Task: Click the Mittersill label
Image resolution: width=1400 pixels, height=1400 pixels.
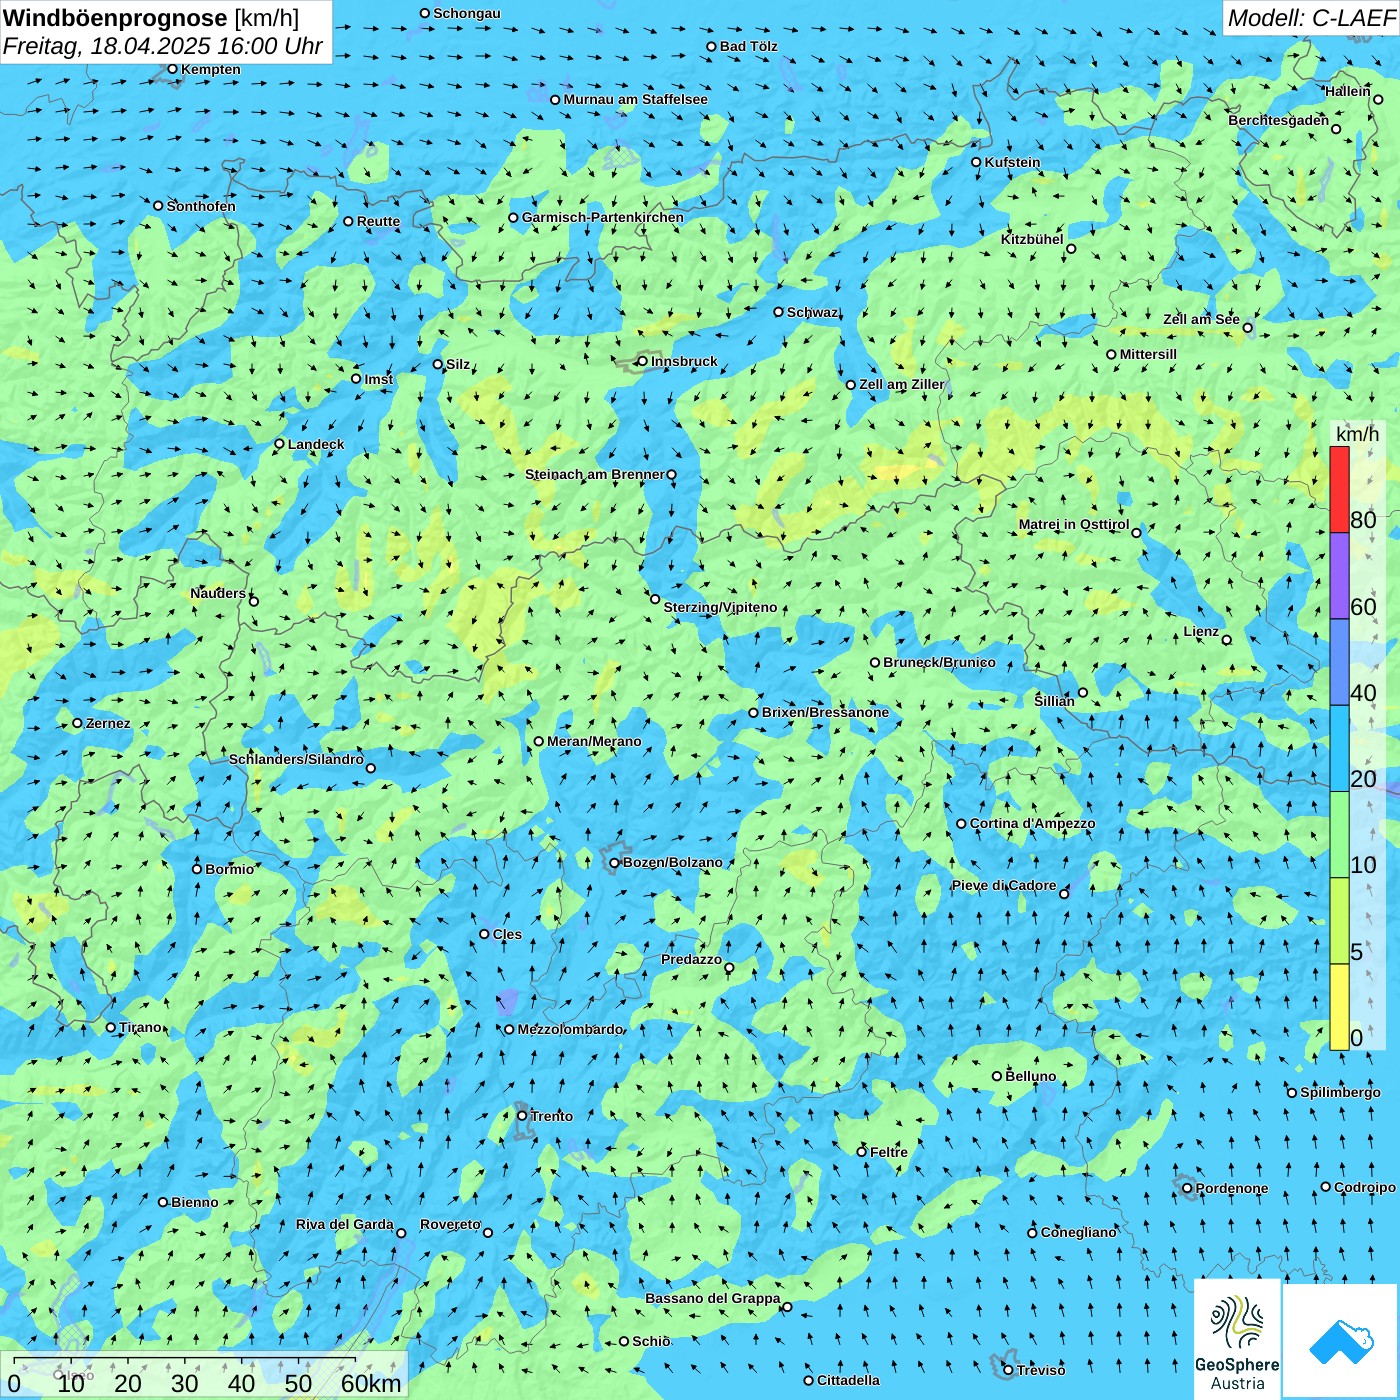Action: (x=1148, y=354)
